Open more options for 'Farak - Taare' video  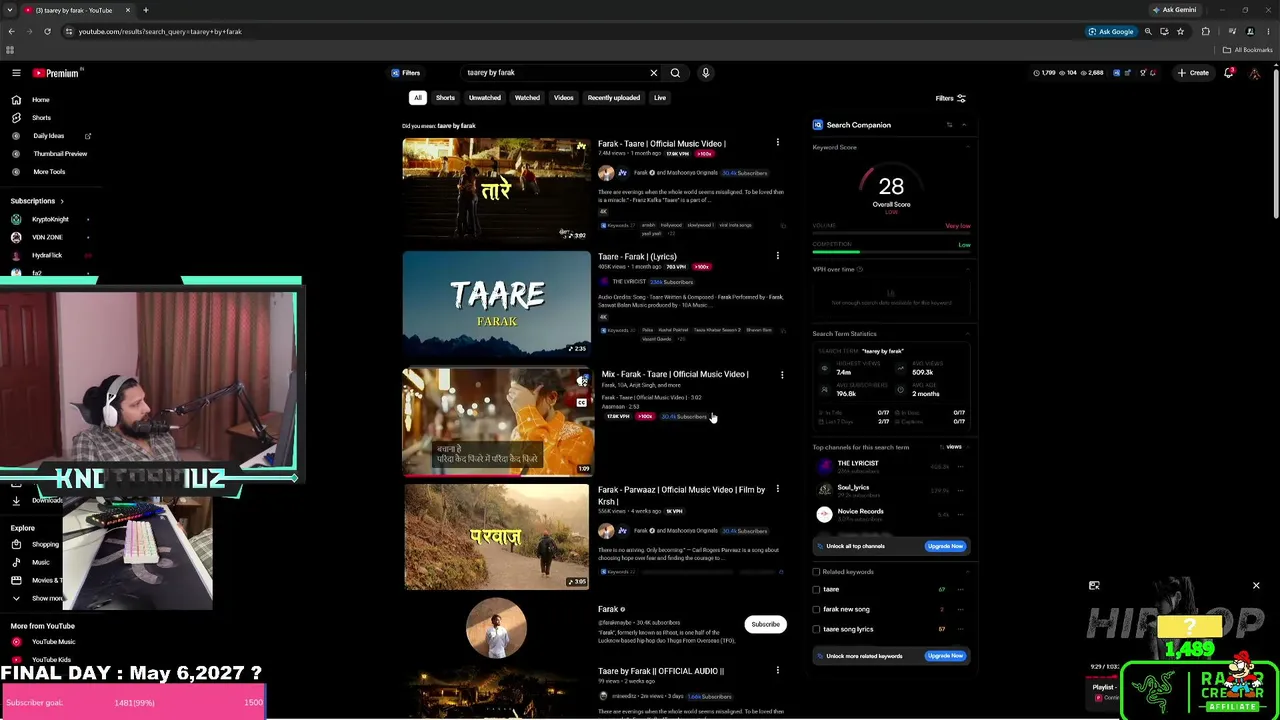pyautogui.click(x=777, y=143)
